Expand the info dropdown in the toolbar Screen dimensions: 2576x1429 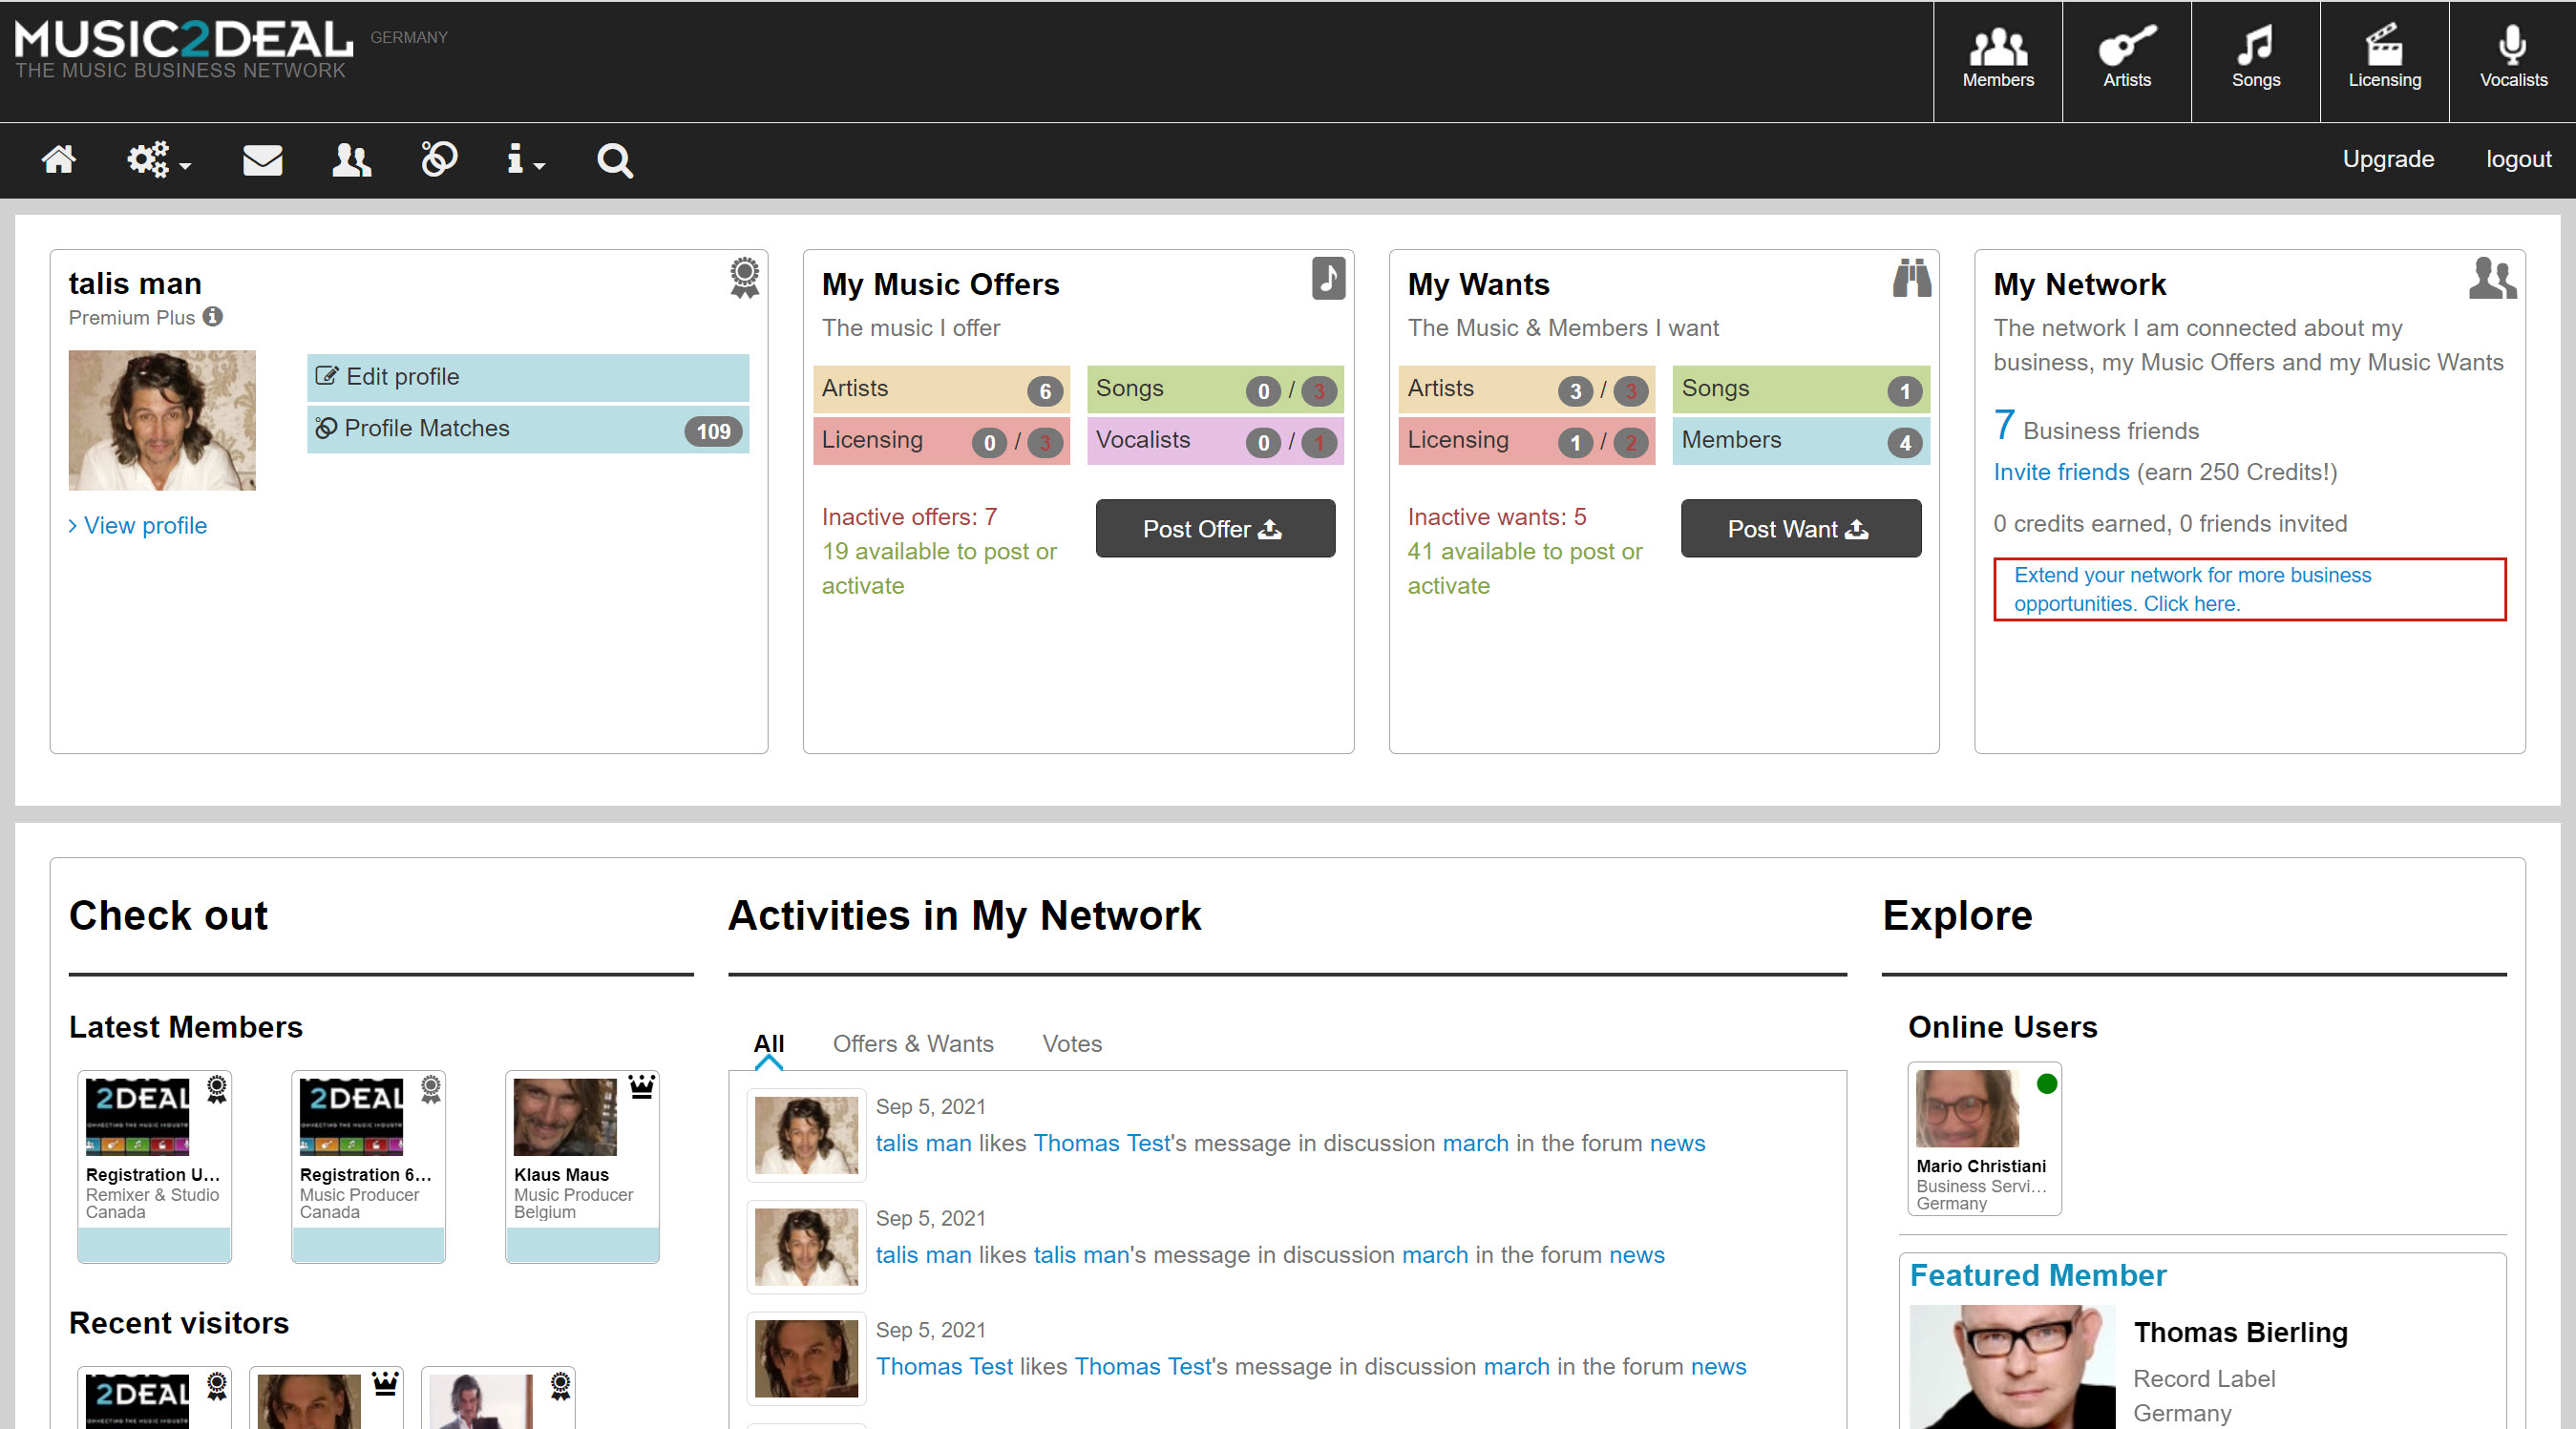pyautogui.click(x=523, y=160)
